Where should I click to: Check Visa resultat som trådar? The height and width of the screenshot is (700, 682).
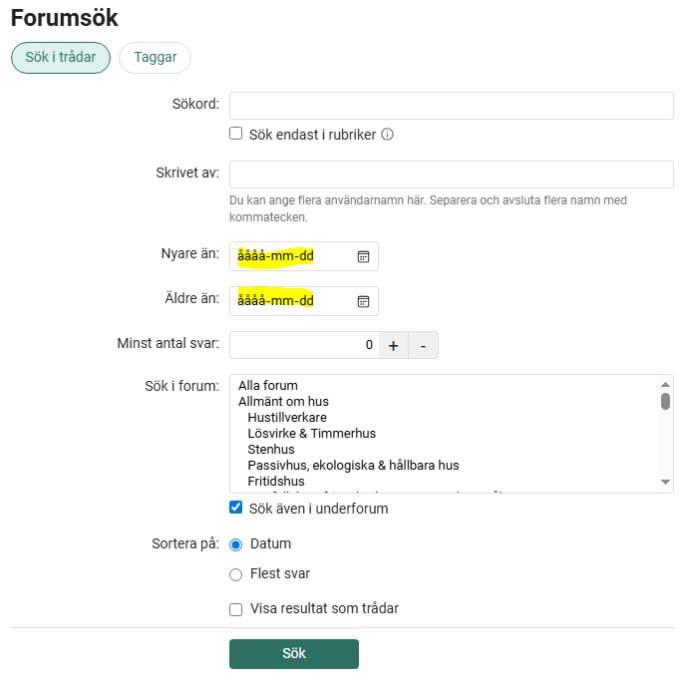[x=236, y=609]
